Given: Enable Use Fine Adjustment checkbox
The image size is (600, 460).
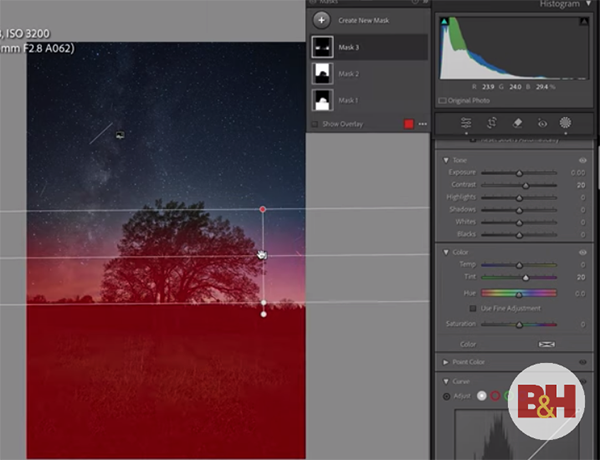Looking at the screenshot, I should point(473,308).
